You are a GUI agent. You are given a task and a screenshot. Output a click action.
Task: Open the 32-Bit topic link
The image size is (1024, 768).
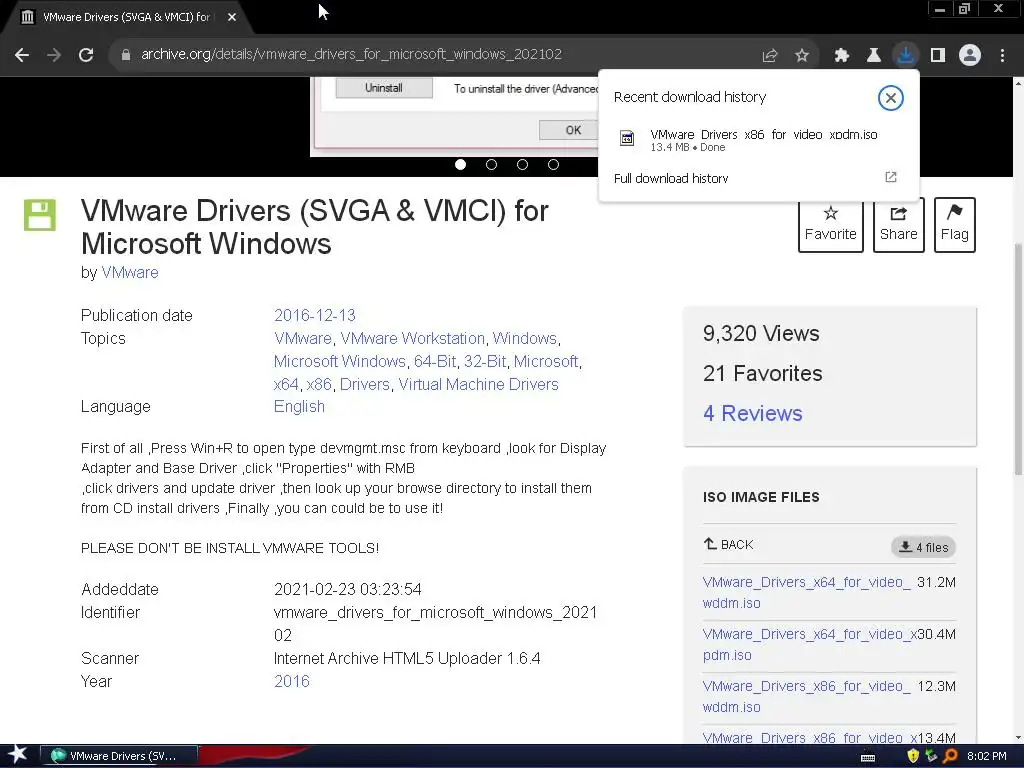(x=485, y=361)
